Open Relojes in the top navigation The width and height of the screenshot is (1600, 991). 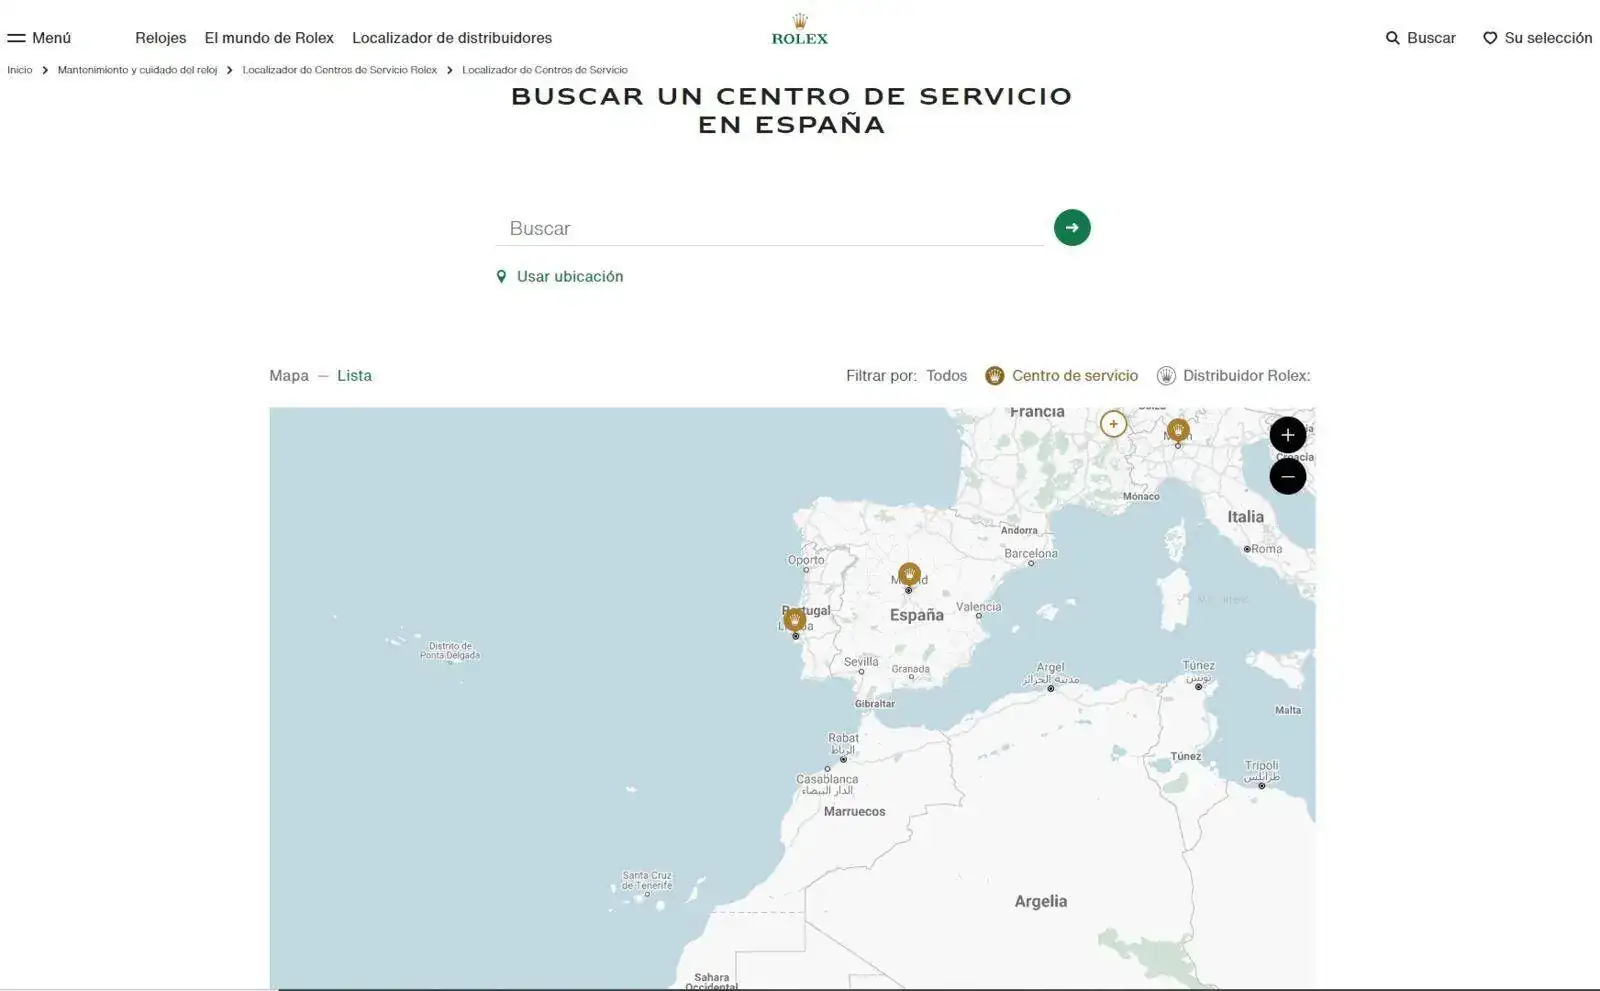tap(161, 38)
